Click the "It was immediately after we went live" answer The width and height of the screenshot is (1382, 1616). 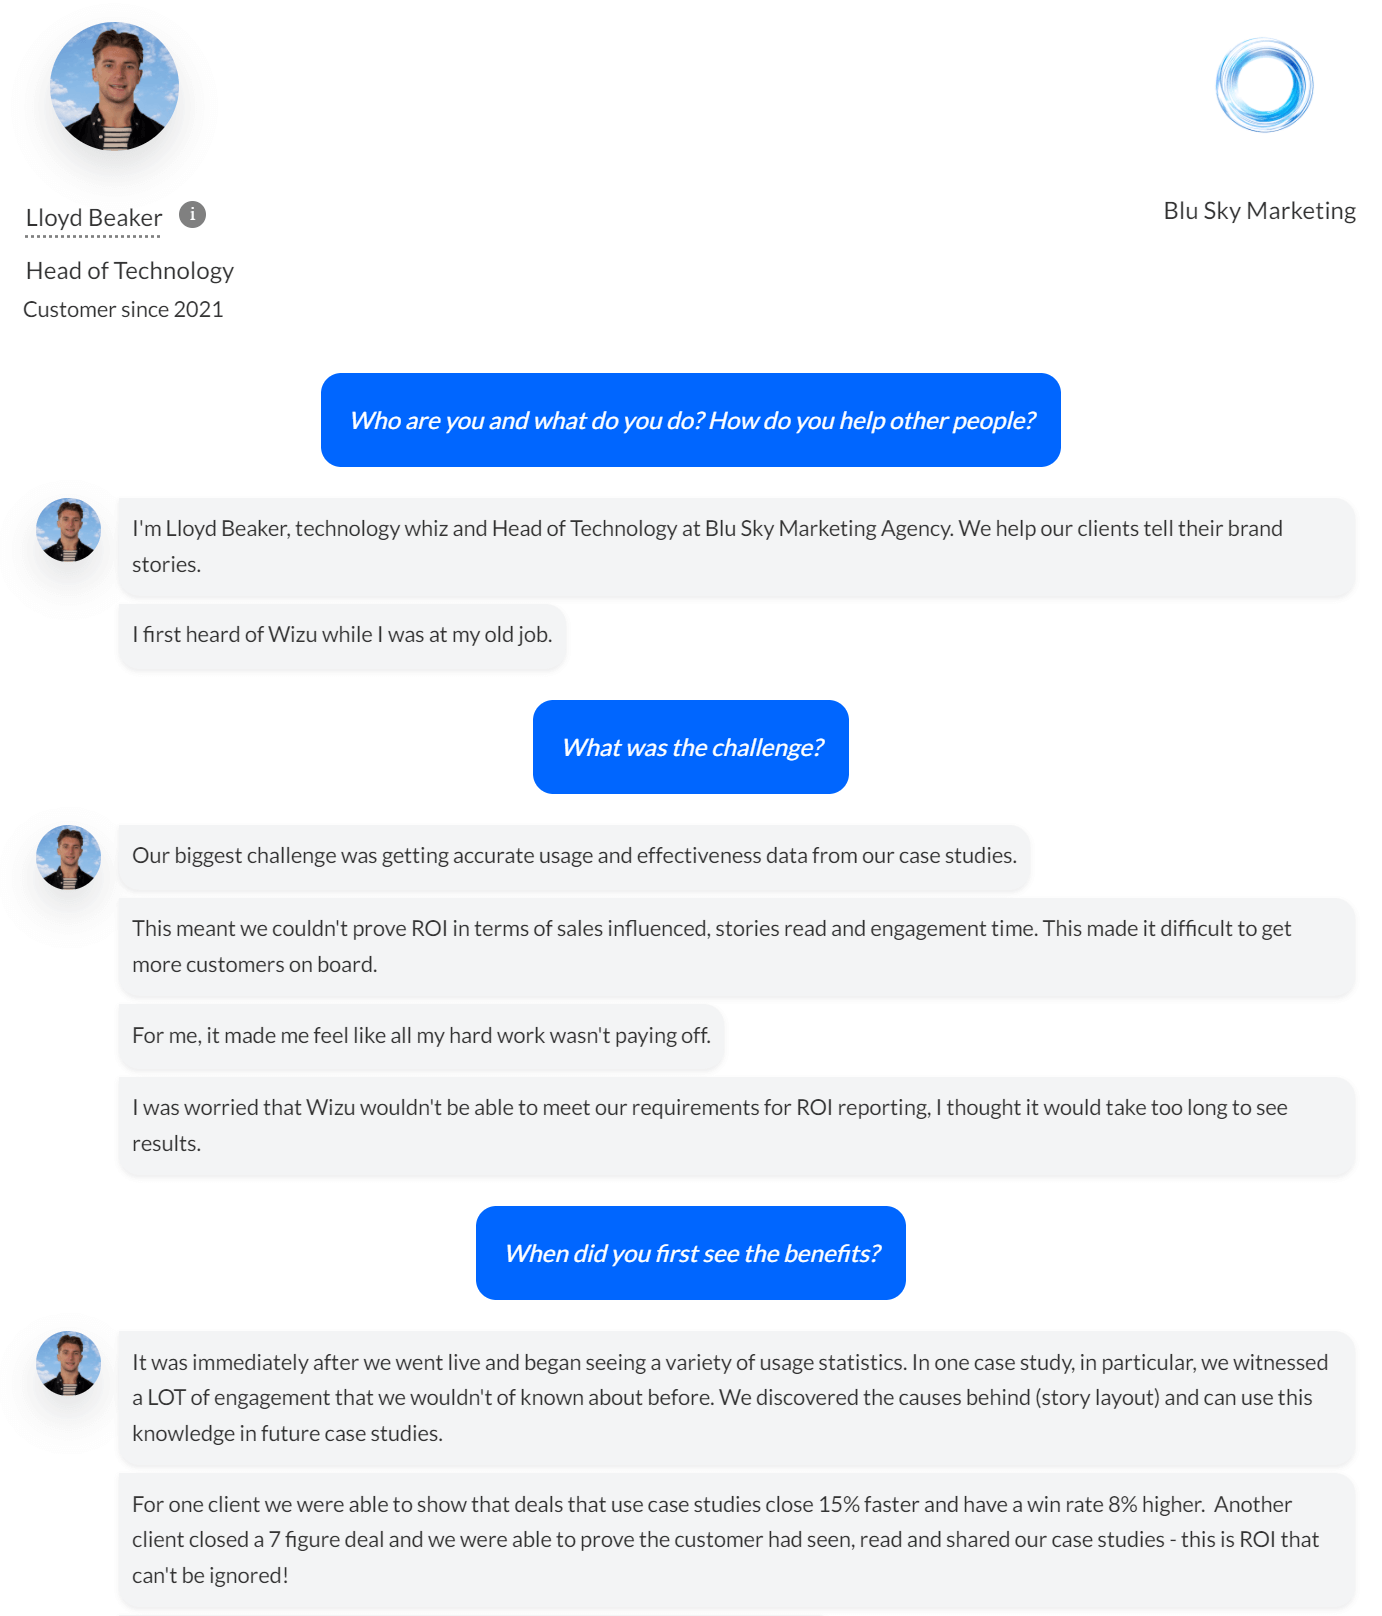(x=735, y=1397)
